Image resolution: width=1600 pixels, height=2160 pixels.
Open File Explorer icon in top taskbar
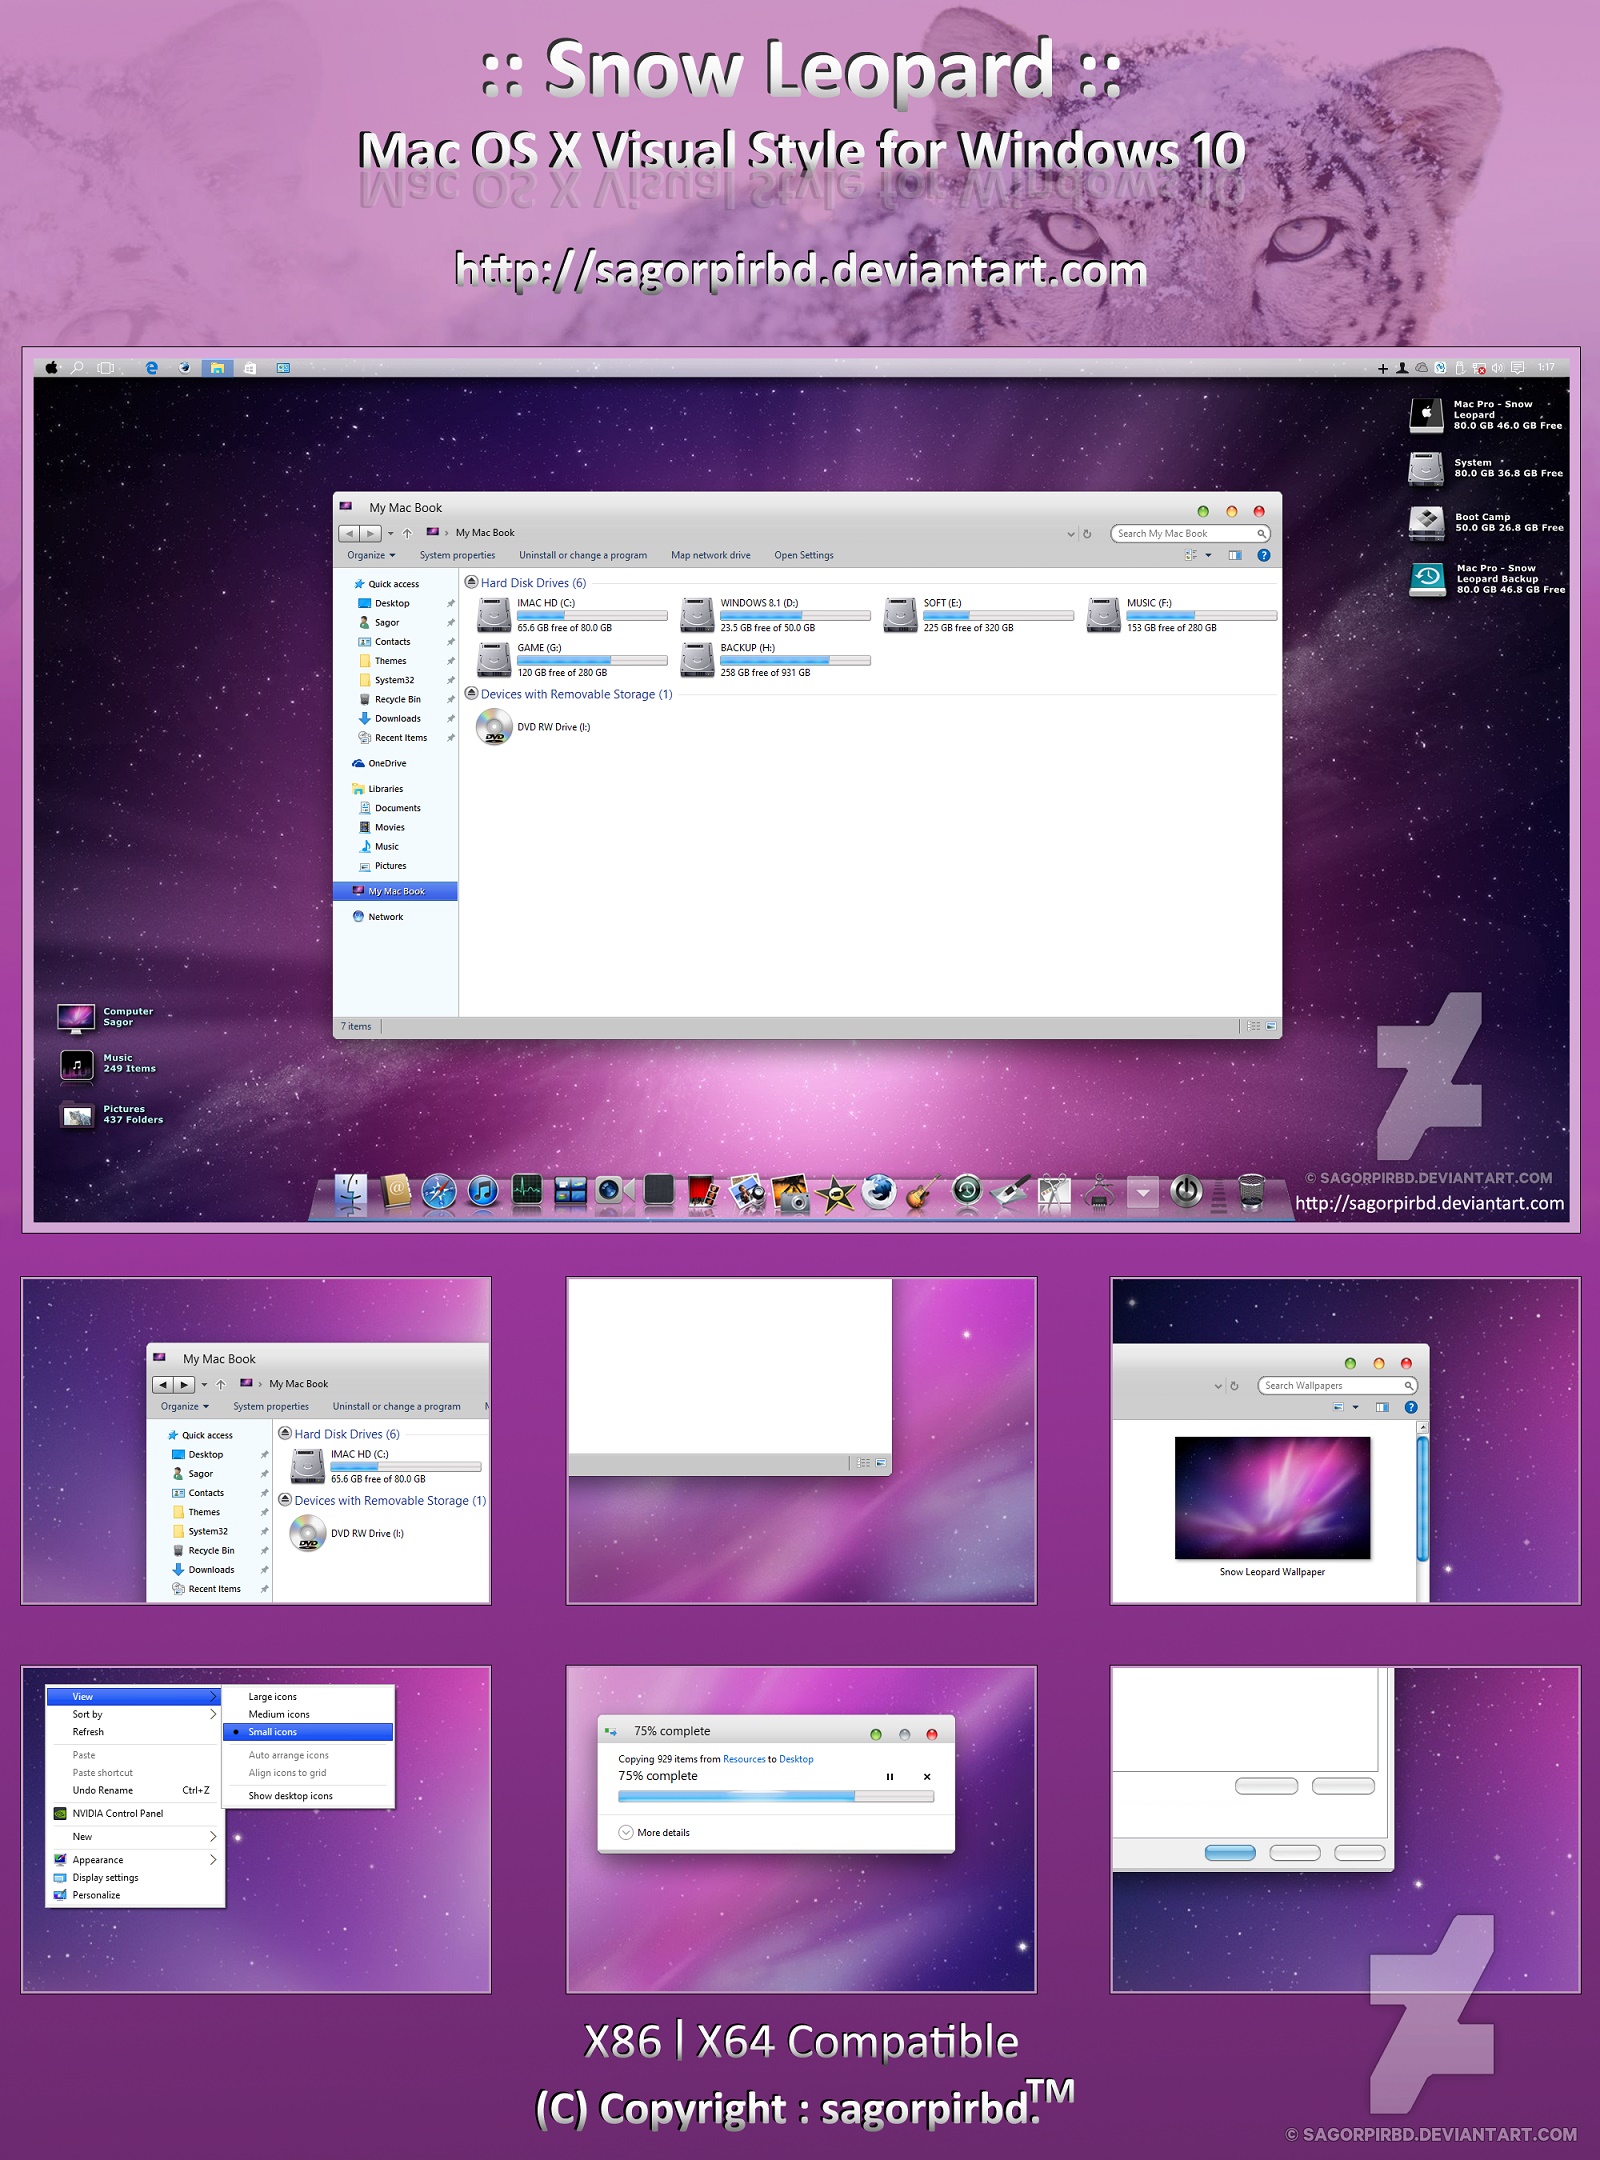[217, 367]
